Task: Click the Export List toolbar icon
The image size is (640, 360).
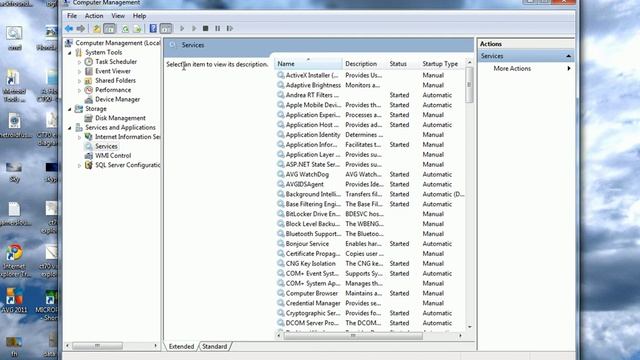Action: (138, 29)
